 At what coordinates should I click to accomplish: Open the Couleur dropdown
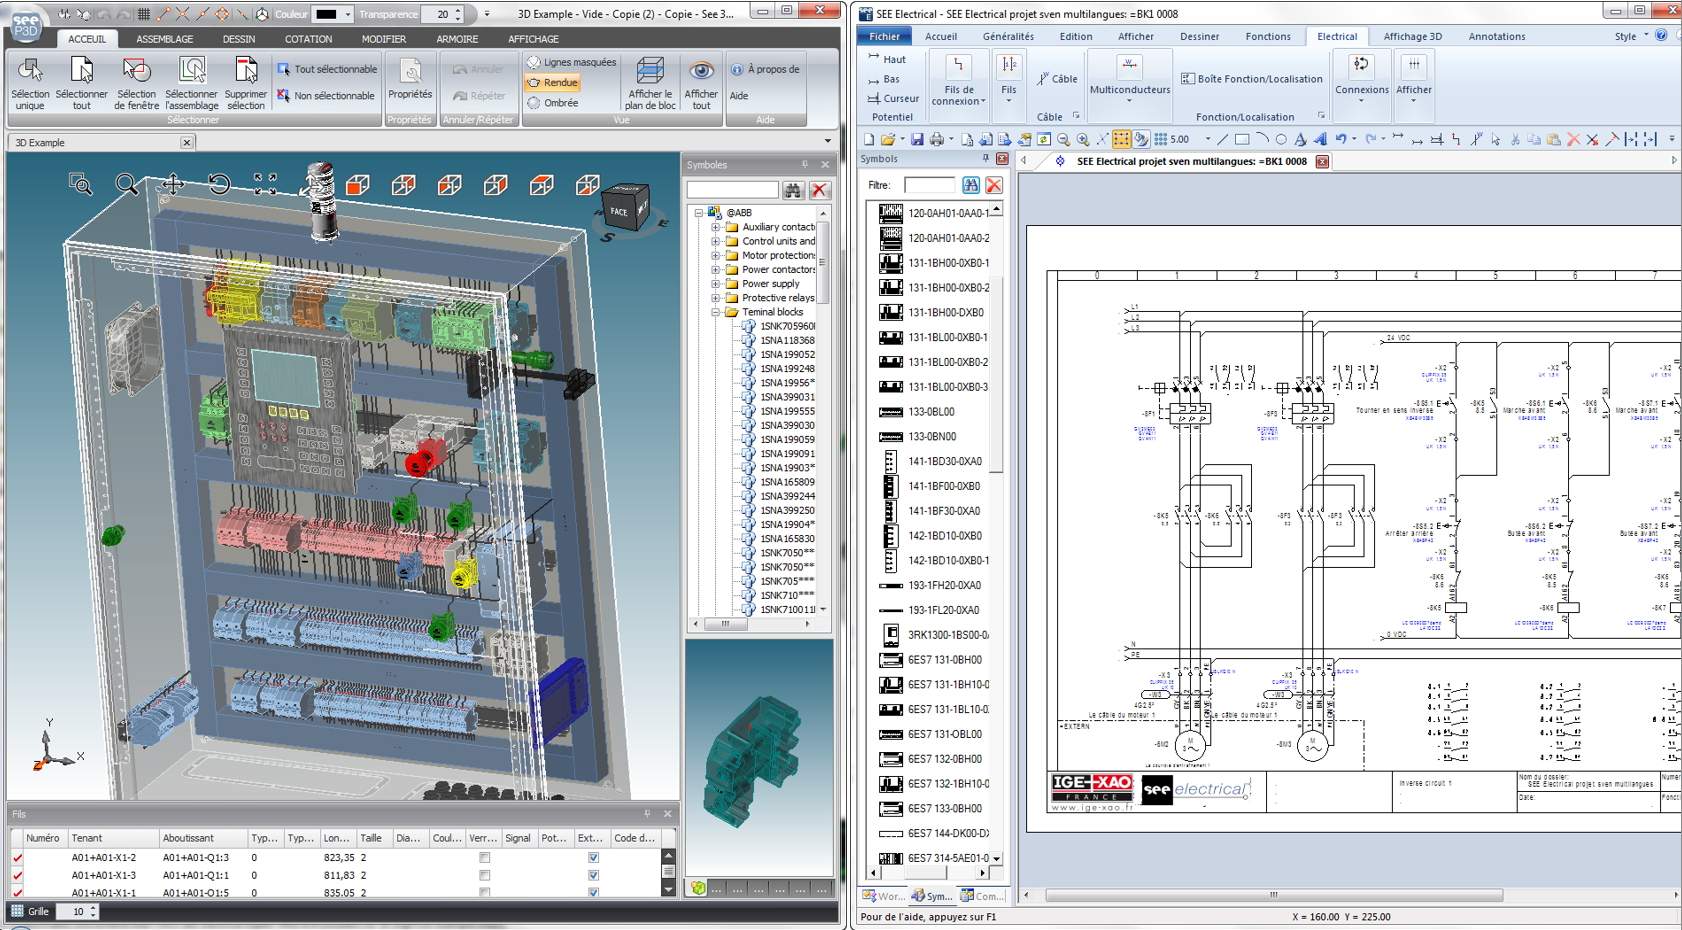[347, 14]
